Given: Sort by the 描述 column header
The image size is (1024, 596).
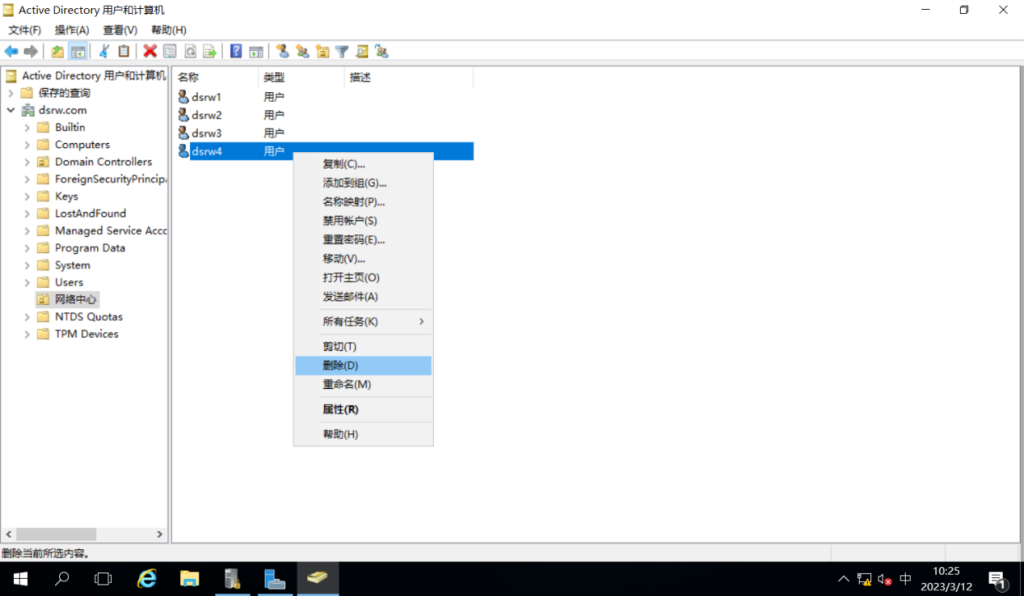Looking at the screenshot, I should click(x=409, y=77).
